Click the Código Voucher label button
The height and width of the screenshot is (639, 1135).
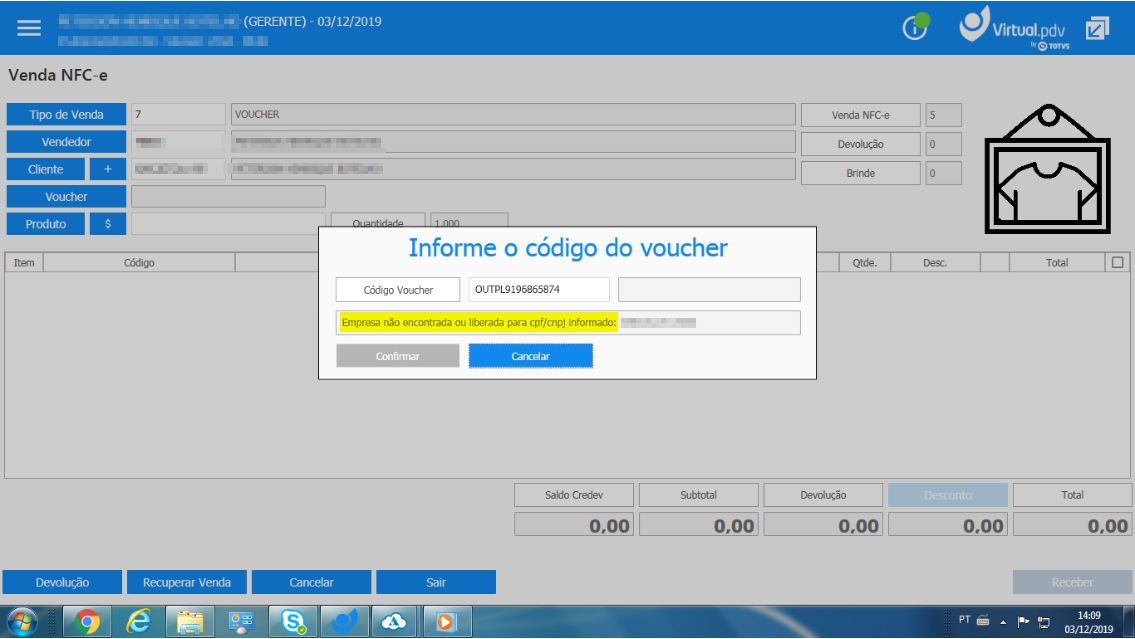[x=398, y=289]
